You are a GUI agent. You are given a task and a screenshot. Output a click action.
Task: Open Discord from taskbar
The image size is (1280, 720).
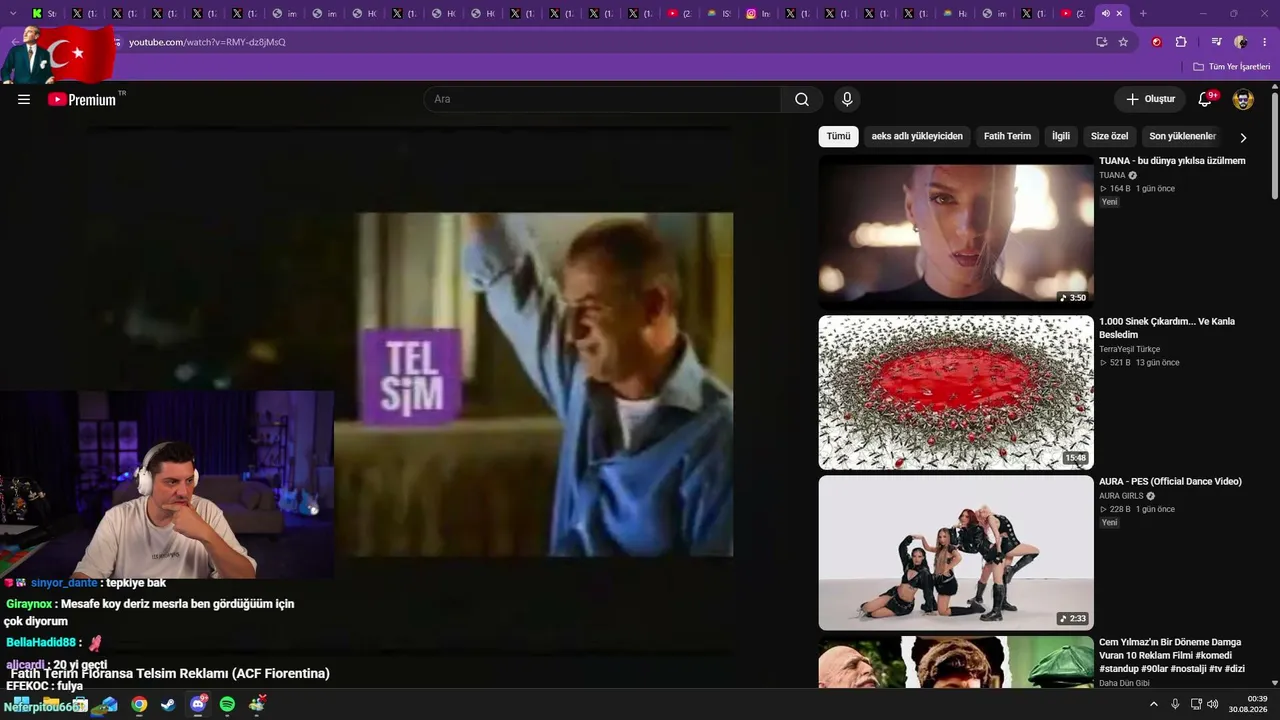198,705
